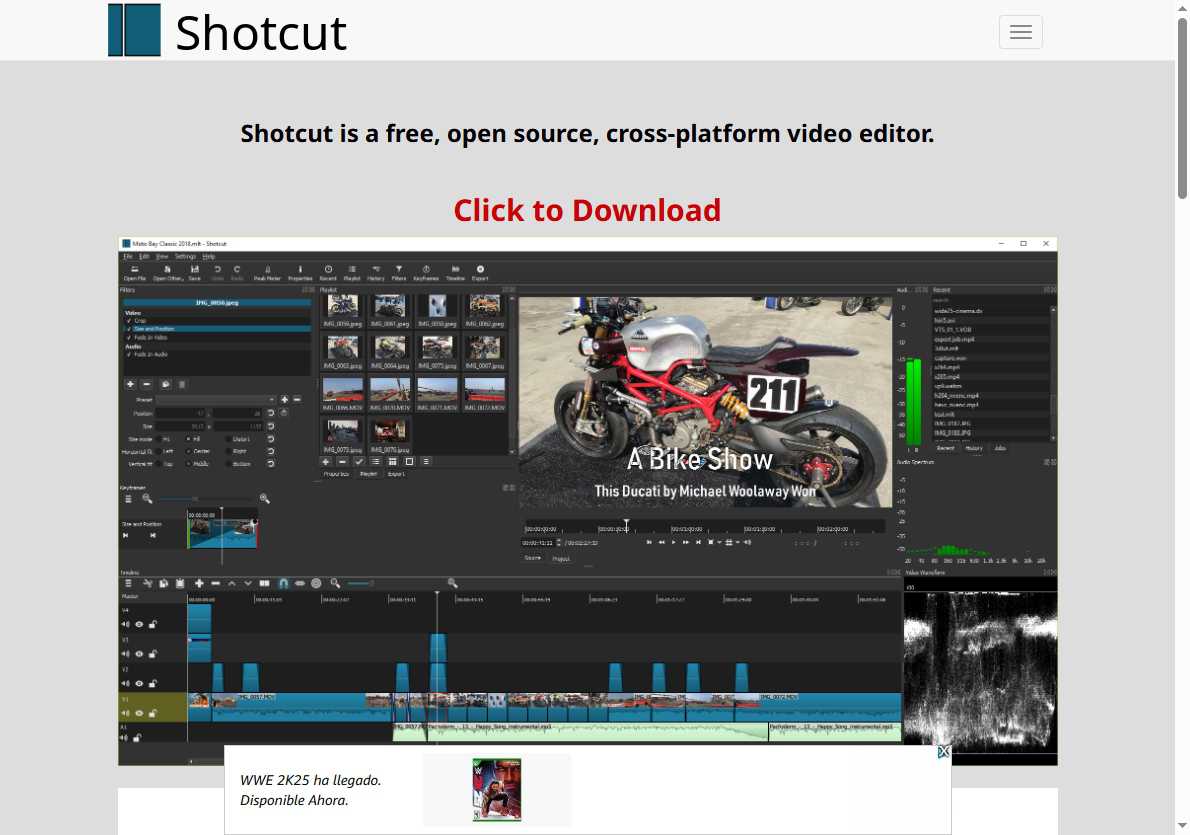Open the Help menu in Shotcut window
This screenshot has height=835, width=1190.
pos(209,257)
